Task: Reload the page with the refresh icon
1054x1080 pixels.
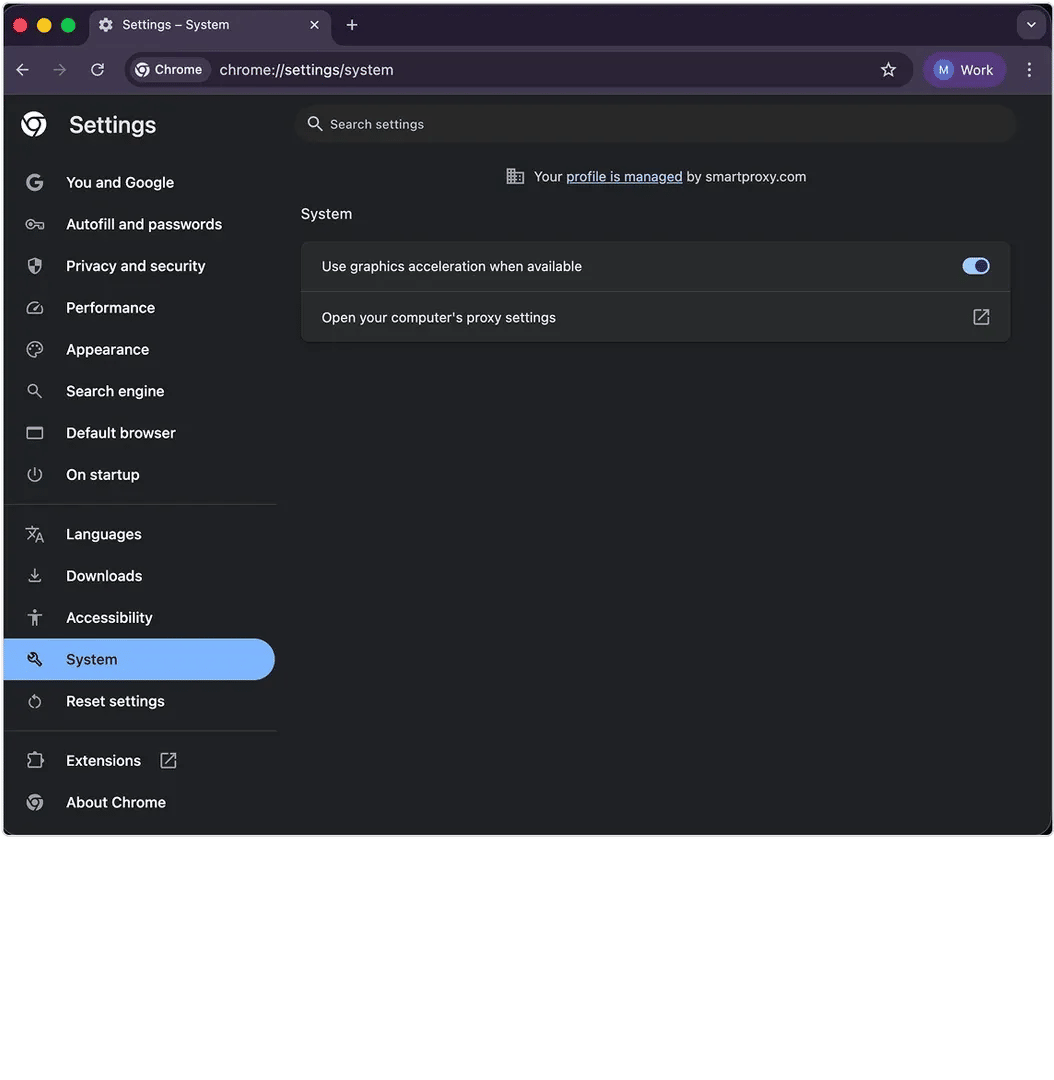Action: click(x=97, y=70)
